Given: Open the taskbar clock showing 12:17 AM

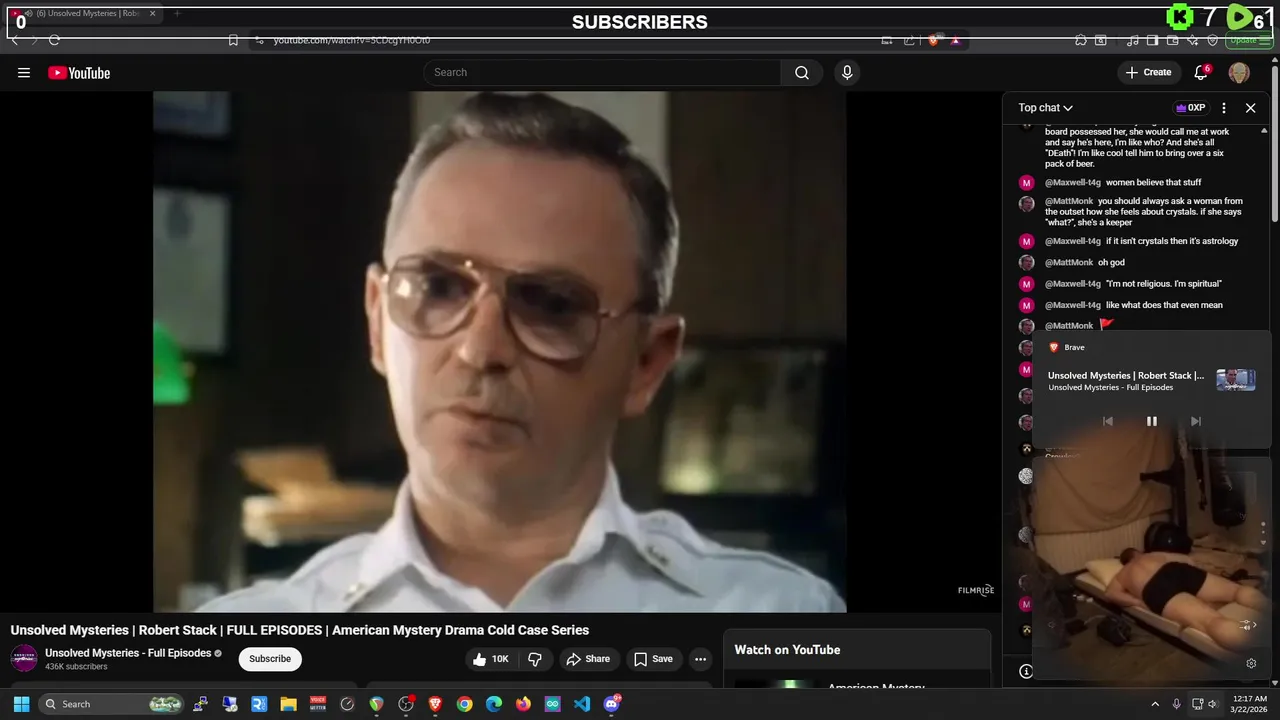Looking at the screenshot, I should 1250,704.
